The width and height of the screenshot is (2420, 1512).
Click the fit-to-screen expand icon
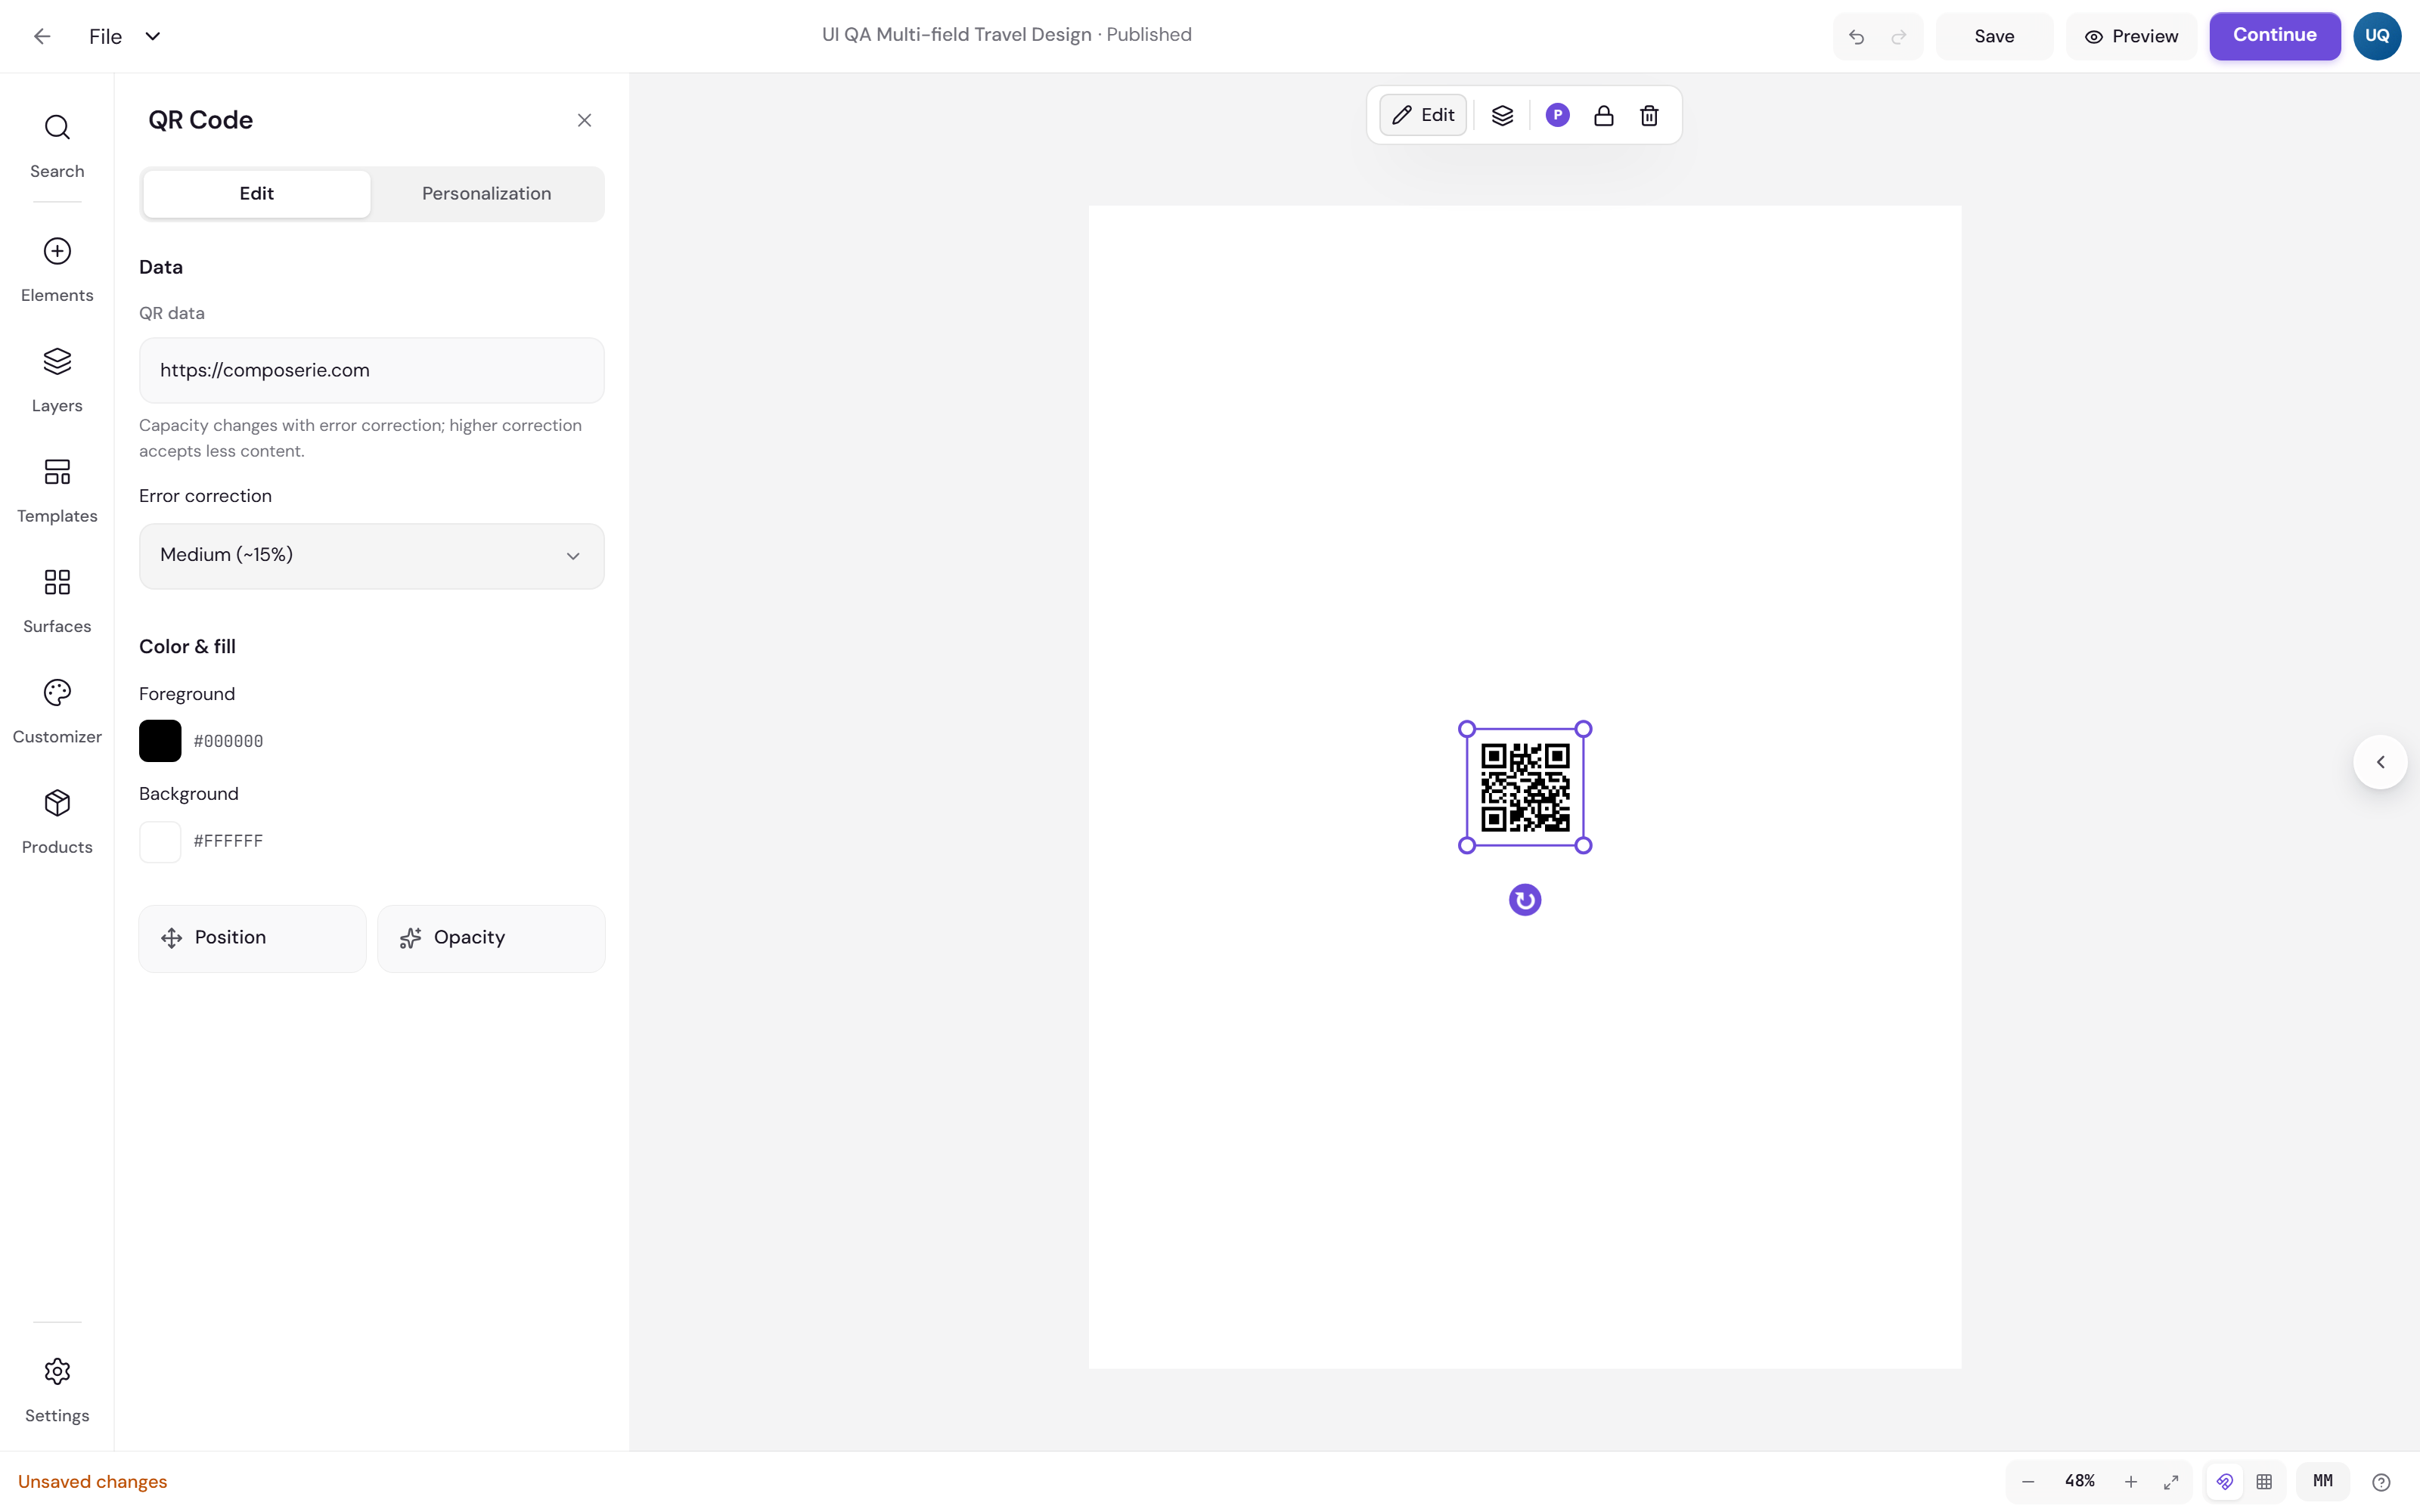(2171, 1482)
